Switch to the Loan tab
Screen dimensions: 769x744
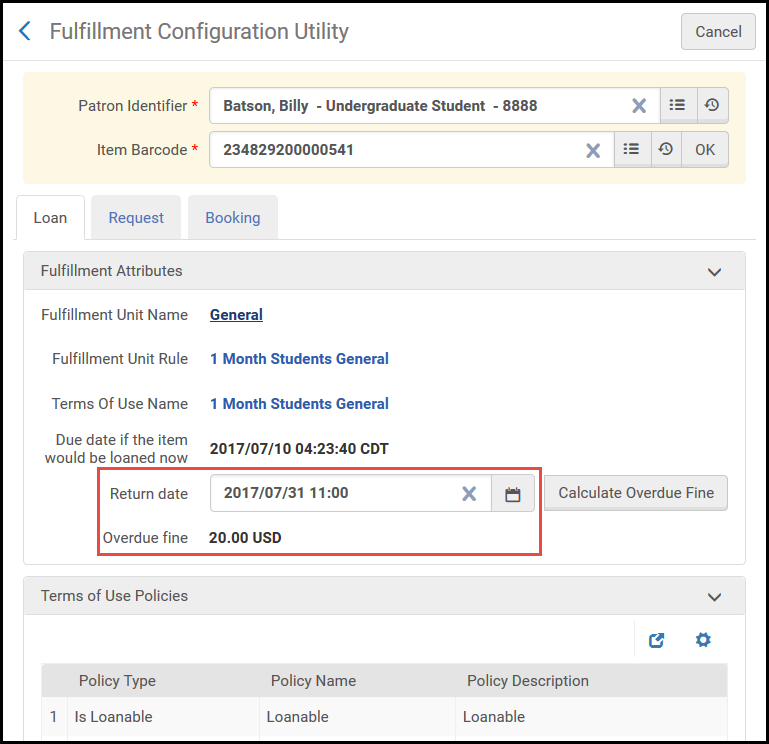(50, 218)
